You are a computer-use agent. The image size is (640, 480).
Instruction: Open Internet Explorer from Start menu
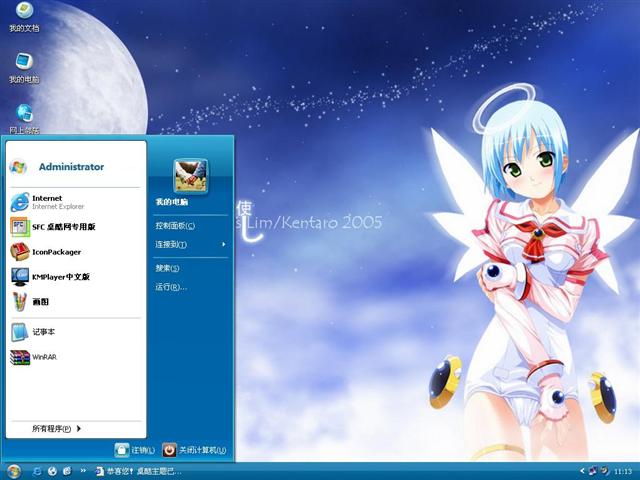(x=55, y=201)
